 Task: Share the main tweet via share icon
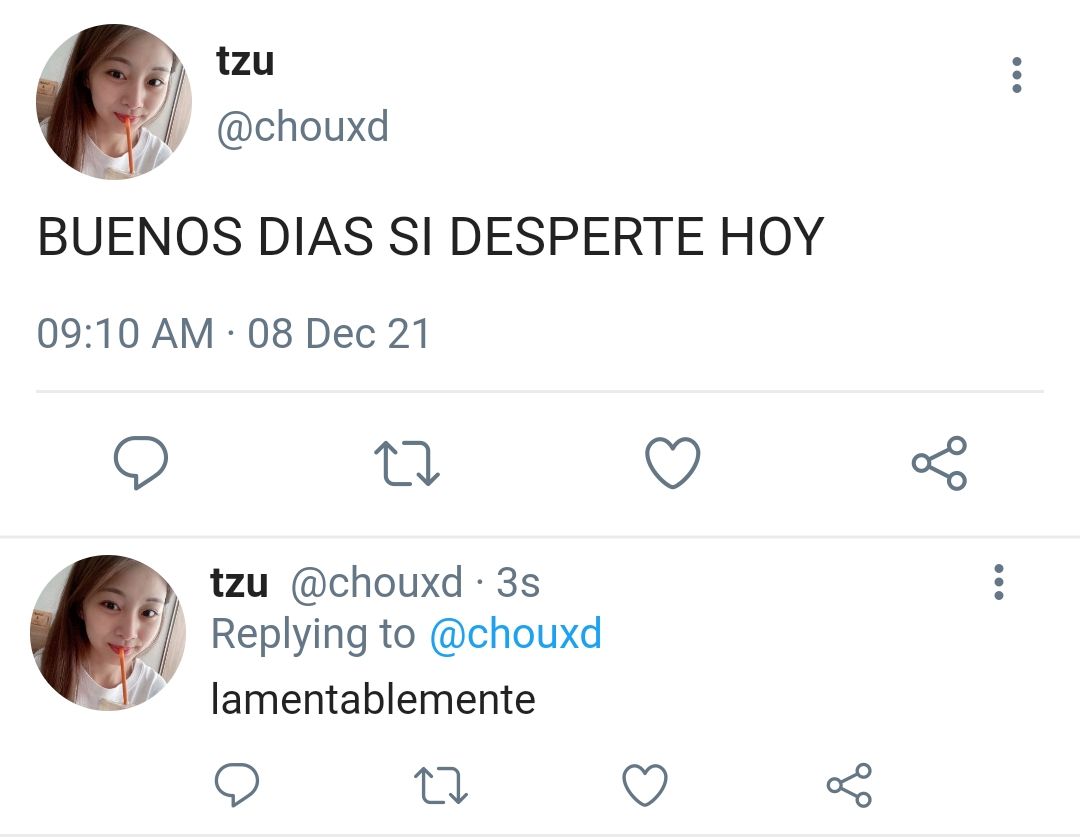(x=939, y=463)
